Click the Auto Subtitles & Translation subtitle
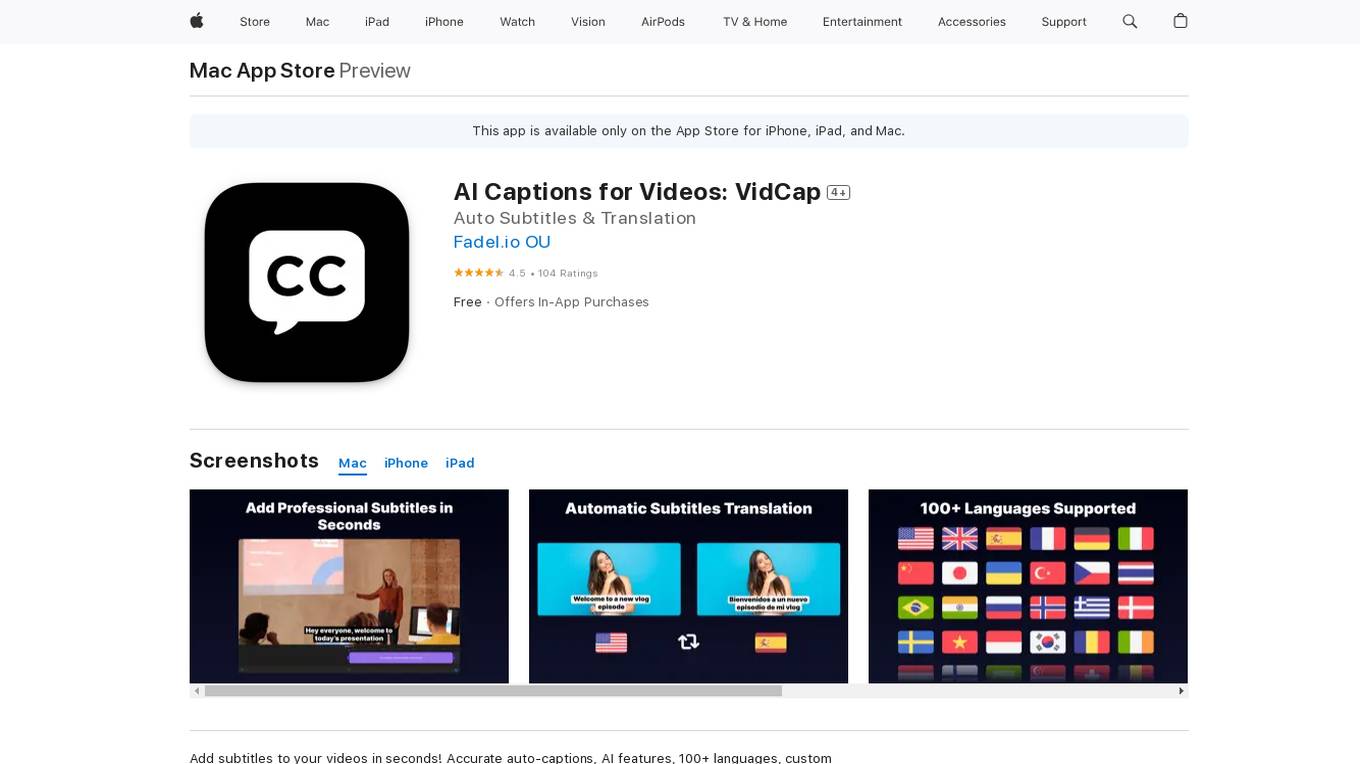Viewport: 1360px width, 764px height. 575,218
